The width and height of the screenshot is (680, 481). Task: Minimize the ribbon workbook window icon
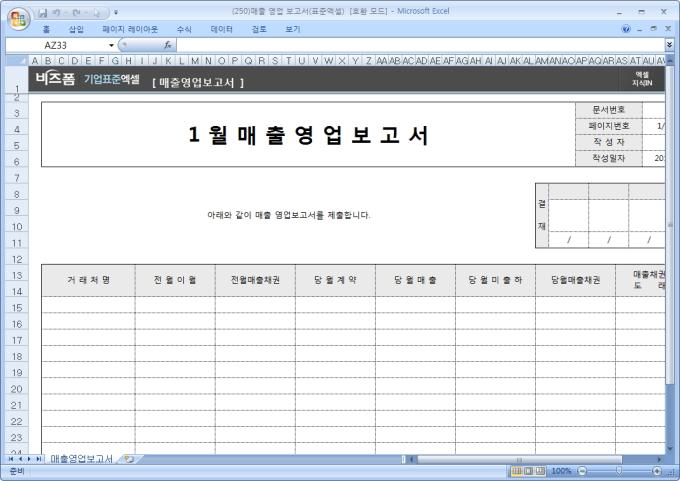(640, 29)
